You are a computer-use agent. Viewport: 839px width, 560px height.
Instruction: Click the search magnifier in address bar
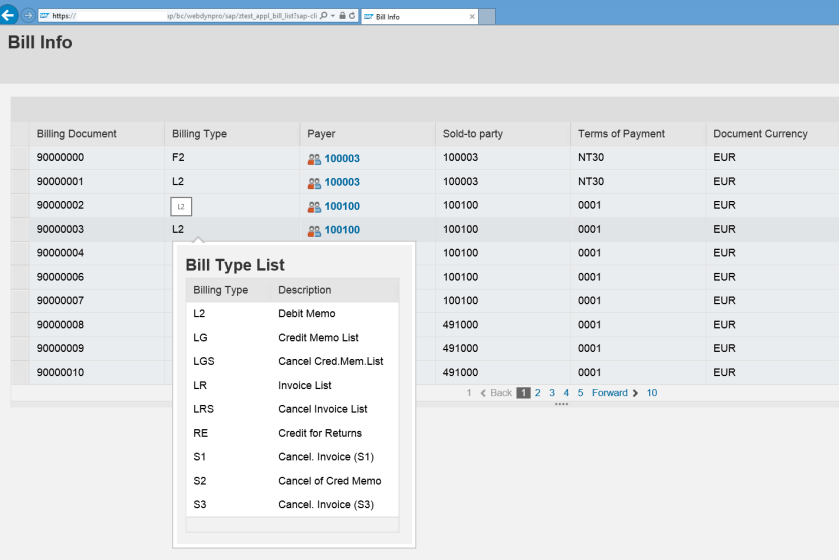(323, 16)
